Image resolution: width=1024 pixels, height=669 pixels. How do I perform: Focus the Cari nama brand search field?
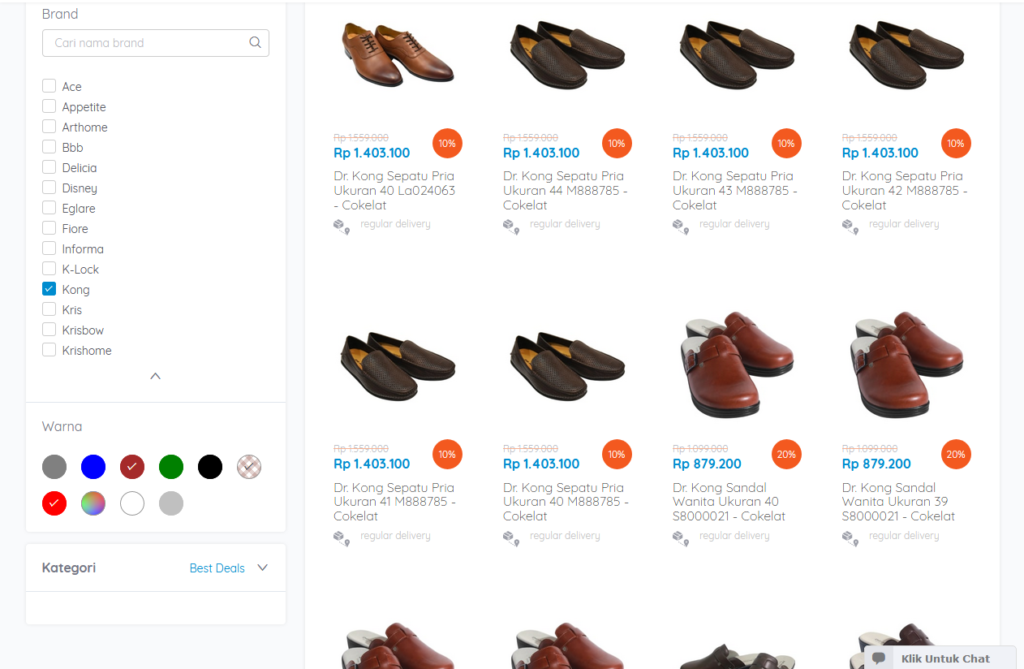pyautogui.click(x=145, y=43)
